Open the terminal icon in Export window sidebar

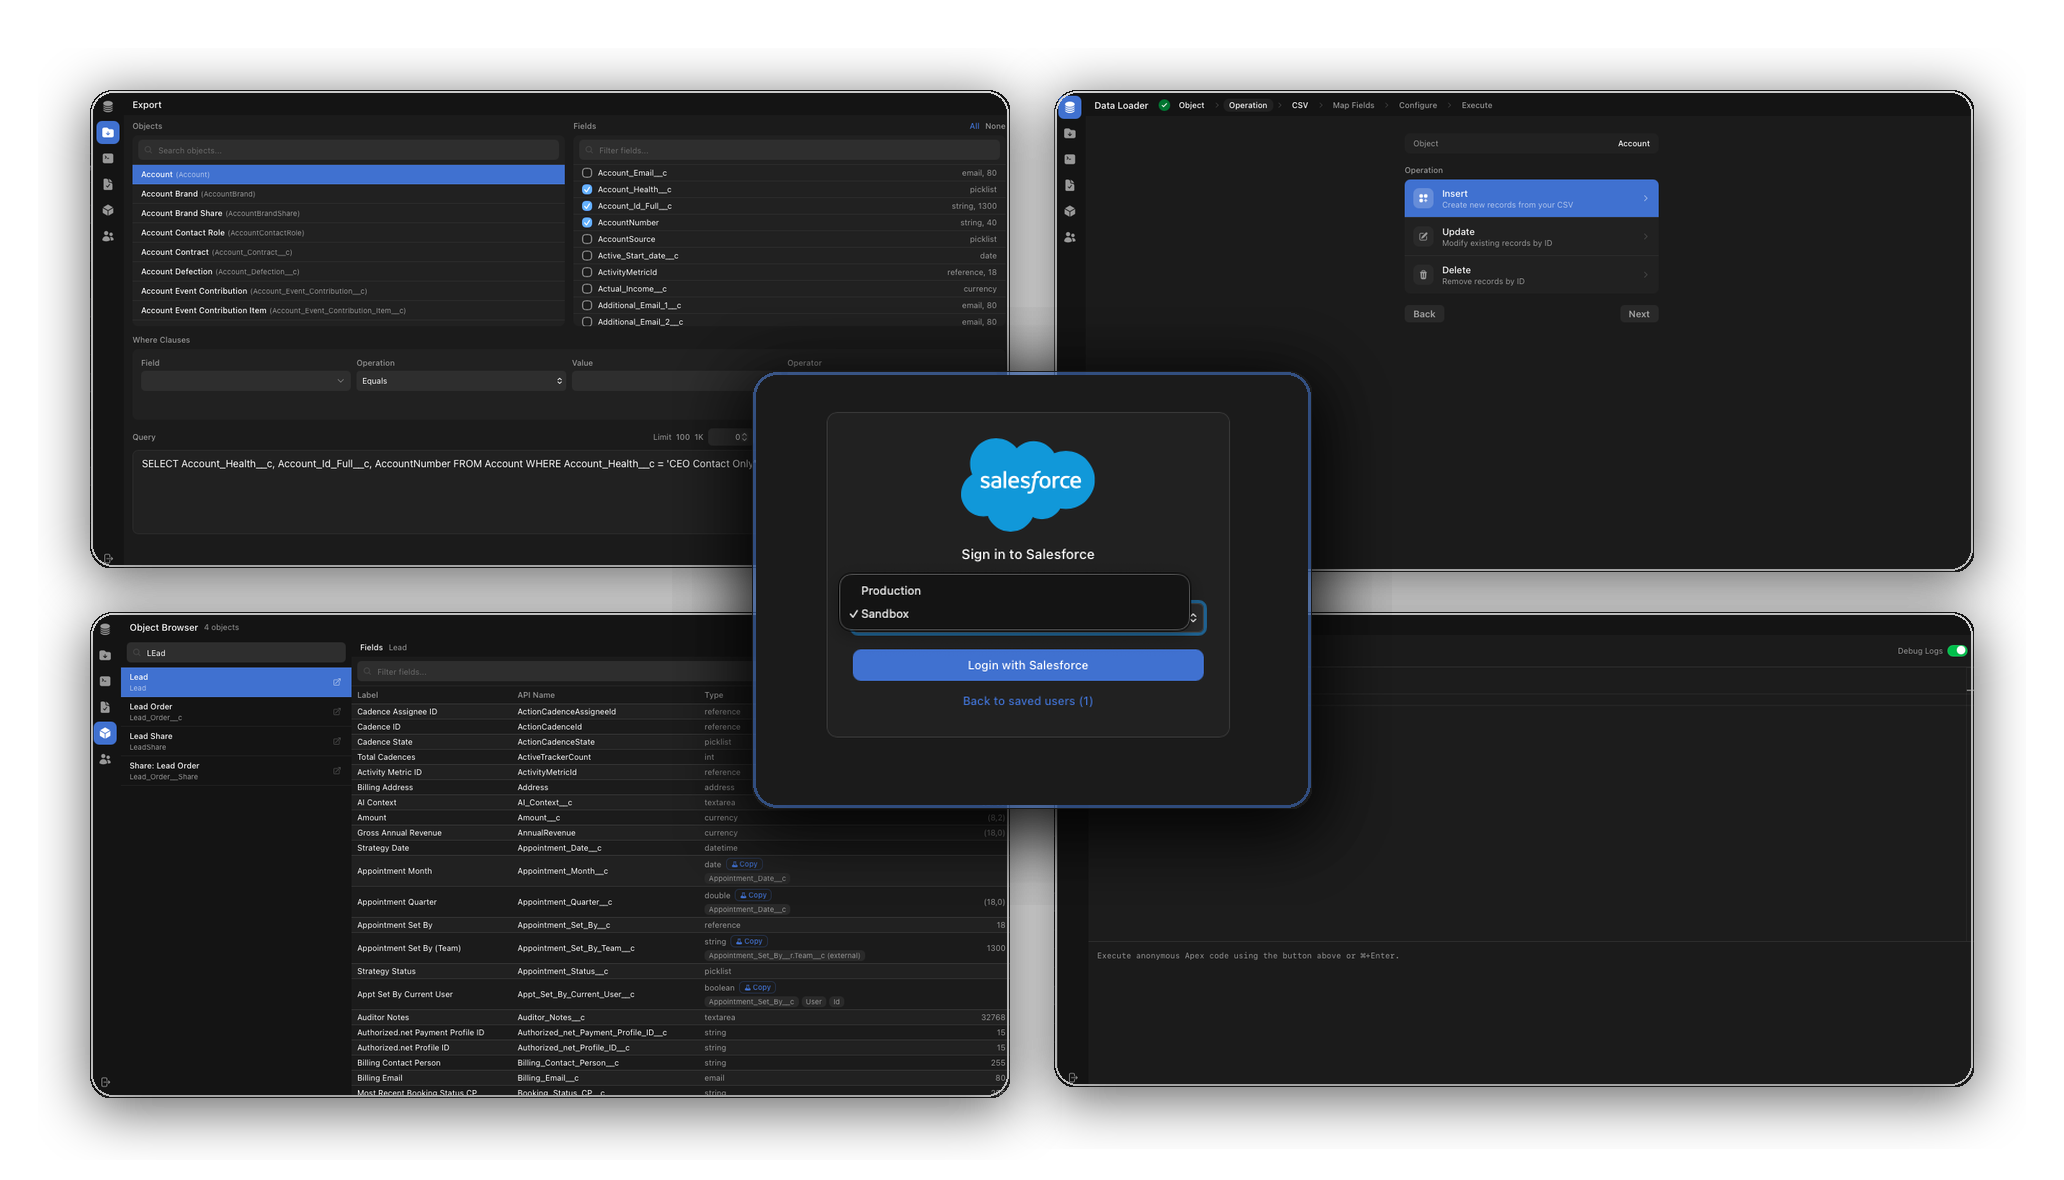[108, 158]
